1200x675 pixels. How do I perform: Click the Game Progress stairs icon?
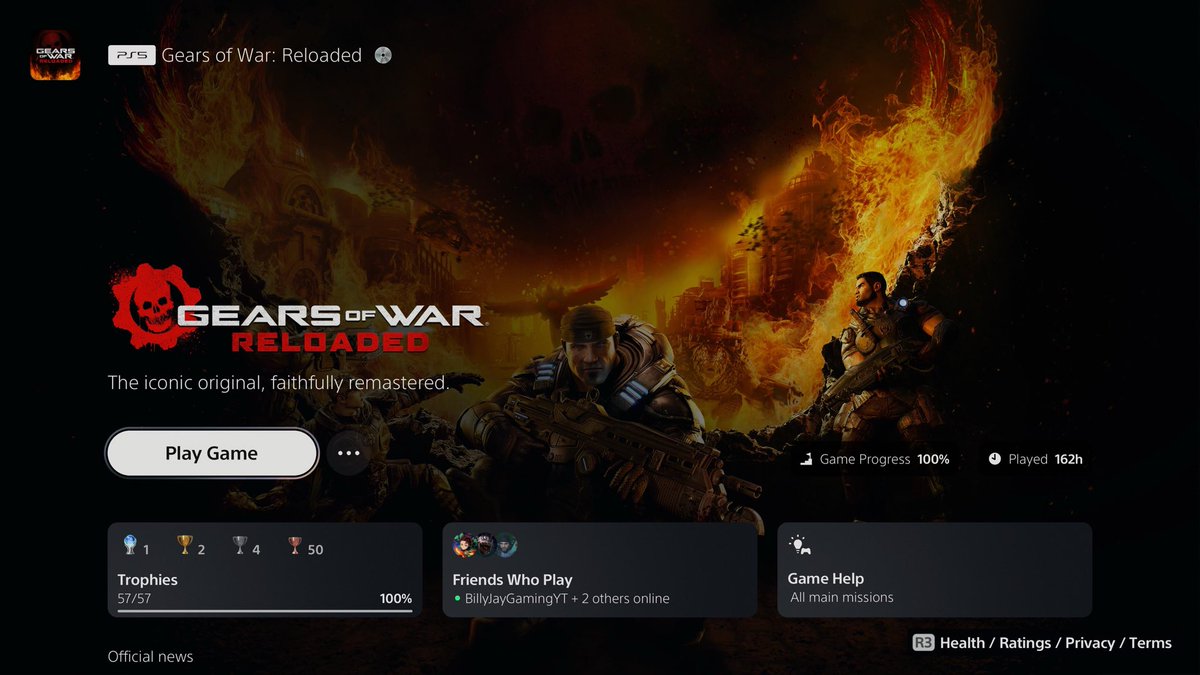pyautogui.click(x=805, y=459)
